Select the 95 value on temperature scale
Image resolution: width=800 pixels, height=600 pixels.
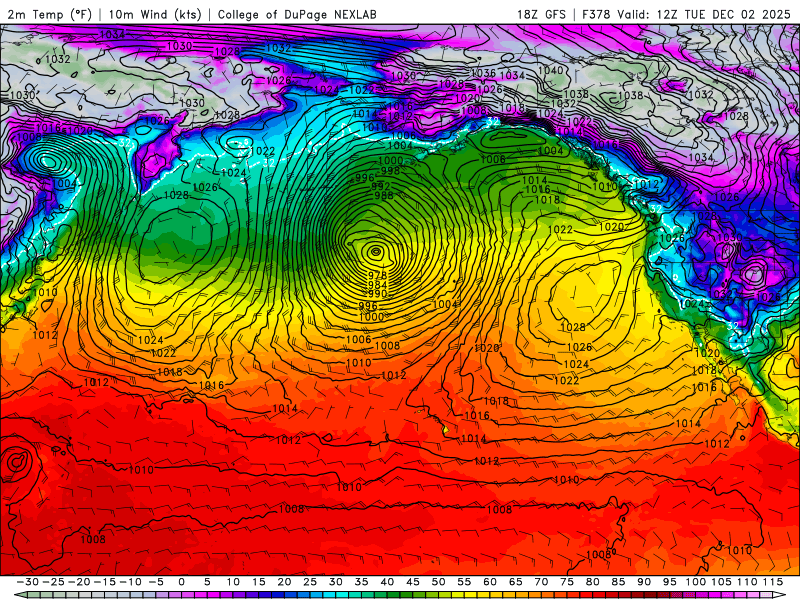click(x=670, y=582)
